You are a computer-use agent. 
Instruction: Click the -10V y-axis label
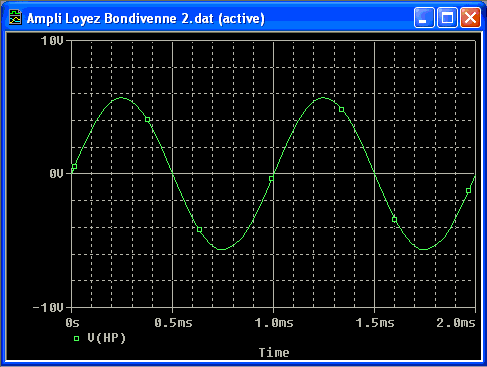coord(48,307)
